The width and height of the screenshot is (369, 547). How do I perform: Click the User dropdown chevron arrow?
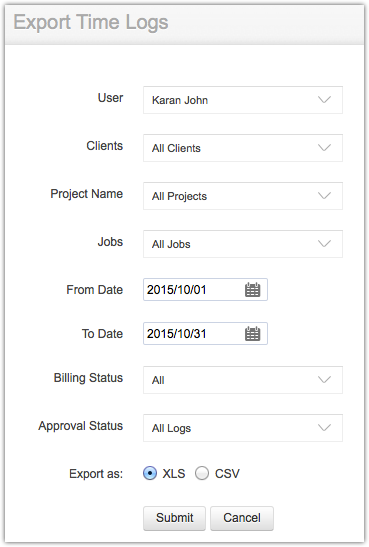(324, 100)
